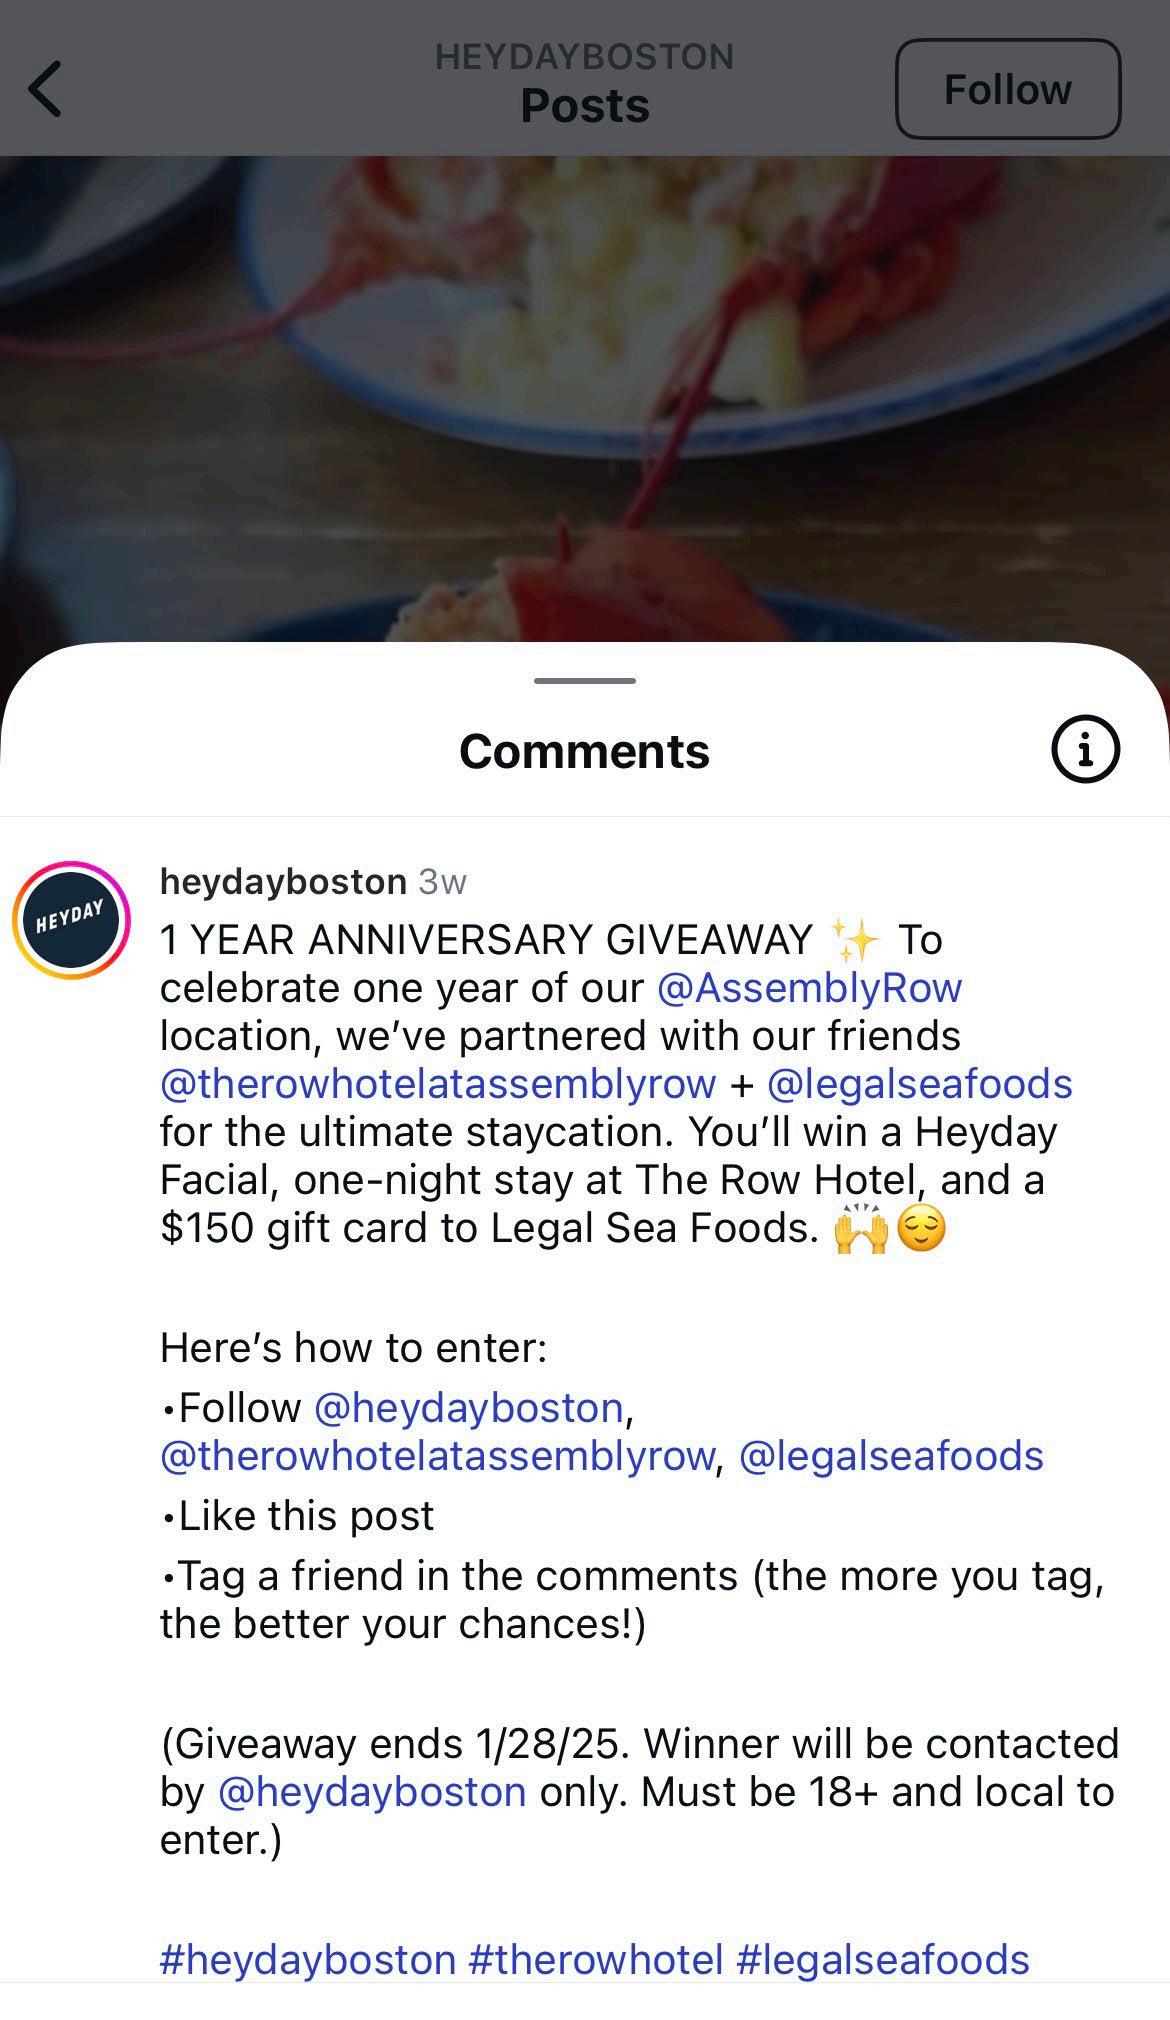Tap the back arrow icon
Viewport: 1170px width, 2020px height.
point(45,89)
